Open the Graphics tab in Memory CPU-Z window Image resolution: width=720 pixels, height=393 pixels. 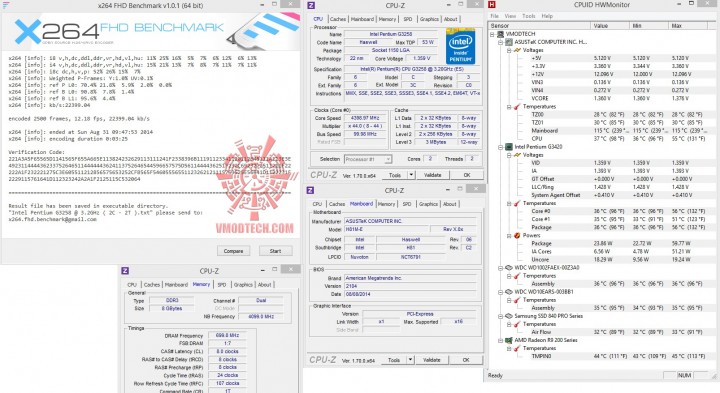tap(243, 285)
